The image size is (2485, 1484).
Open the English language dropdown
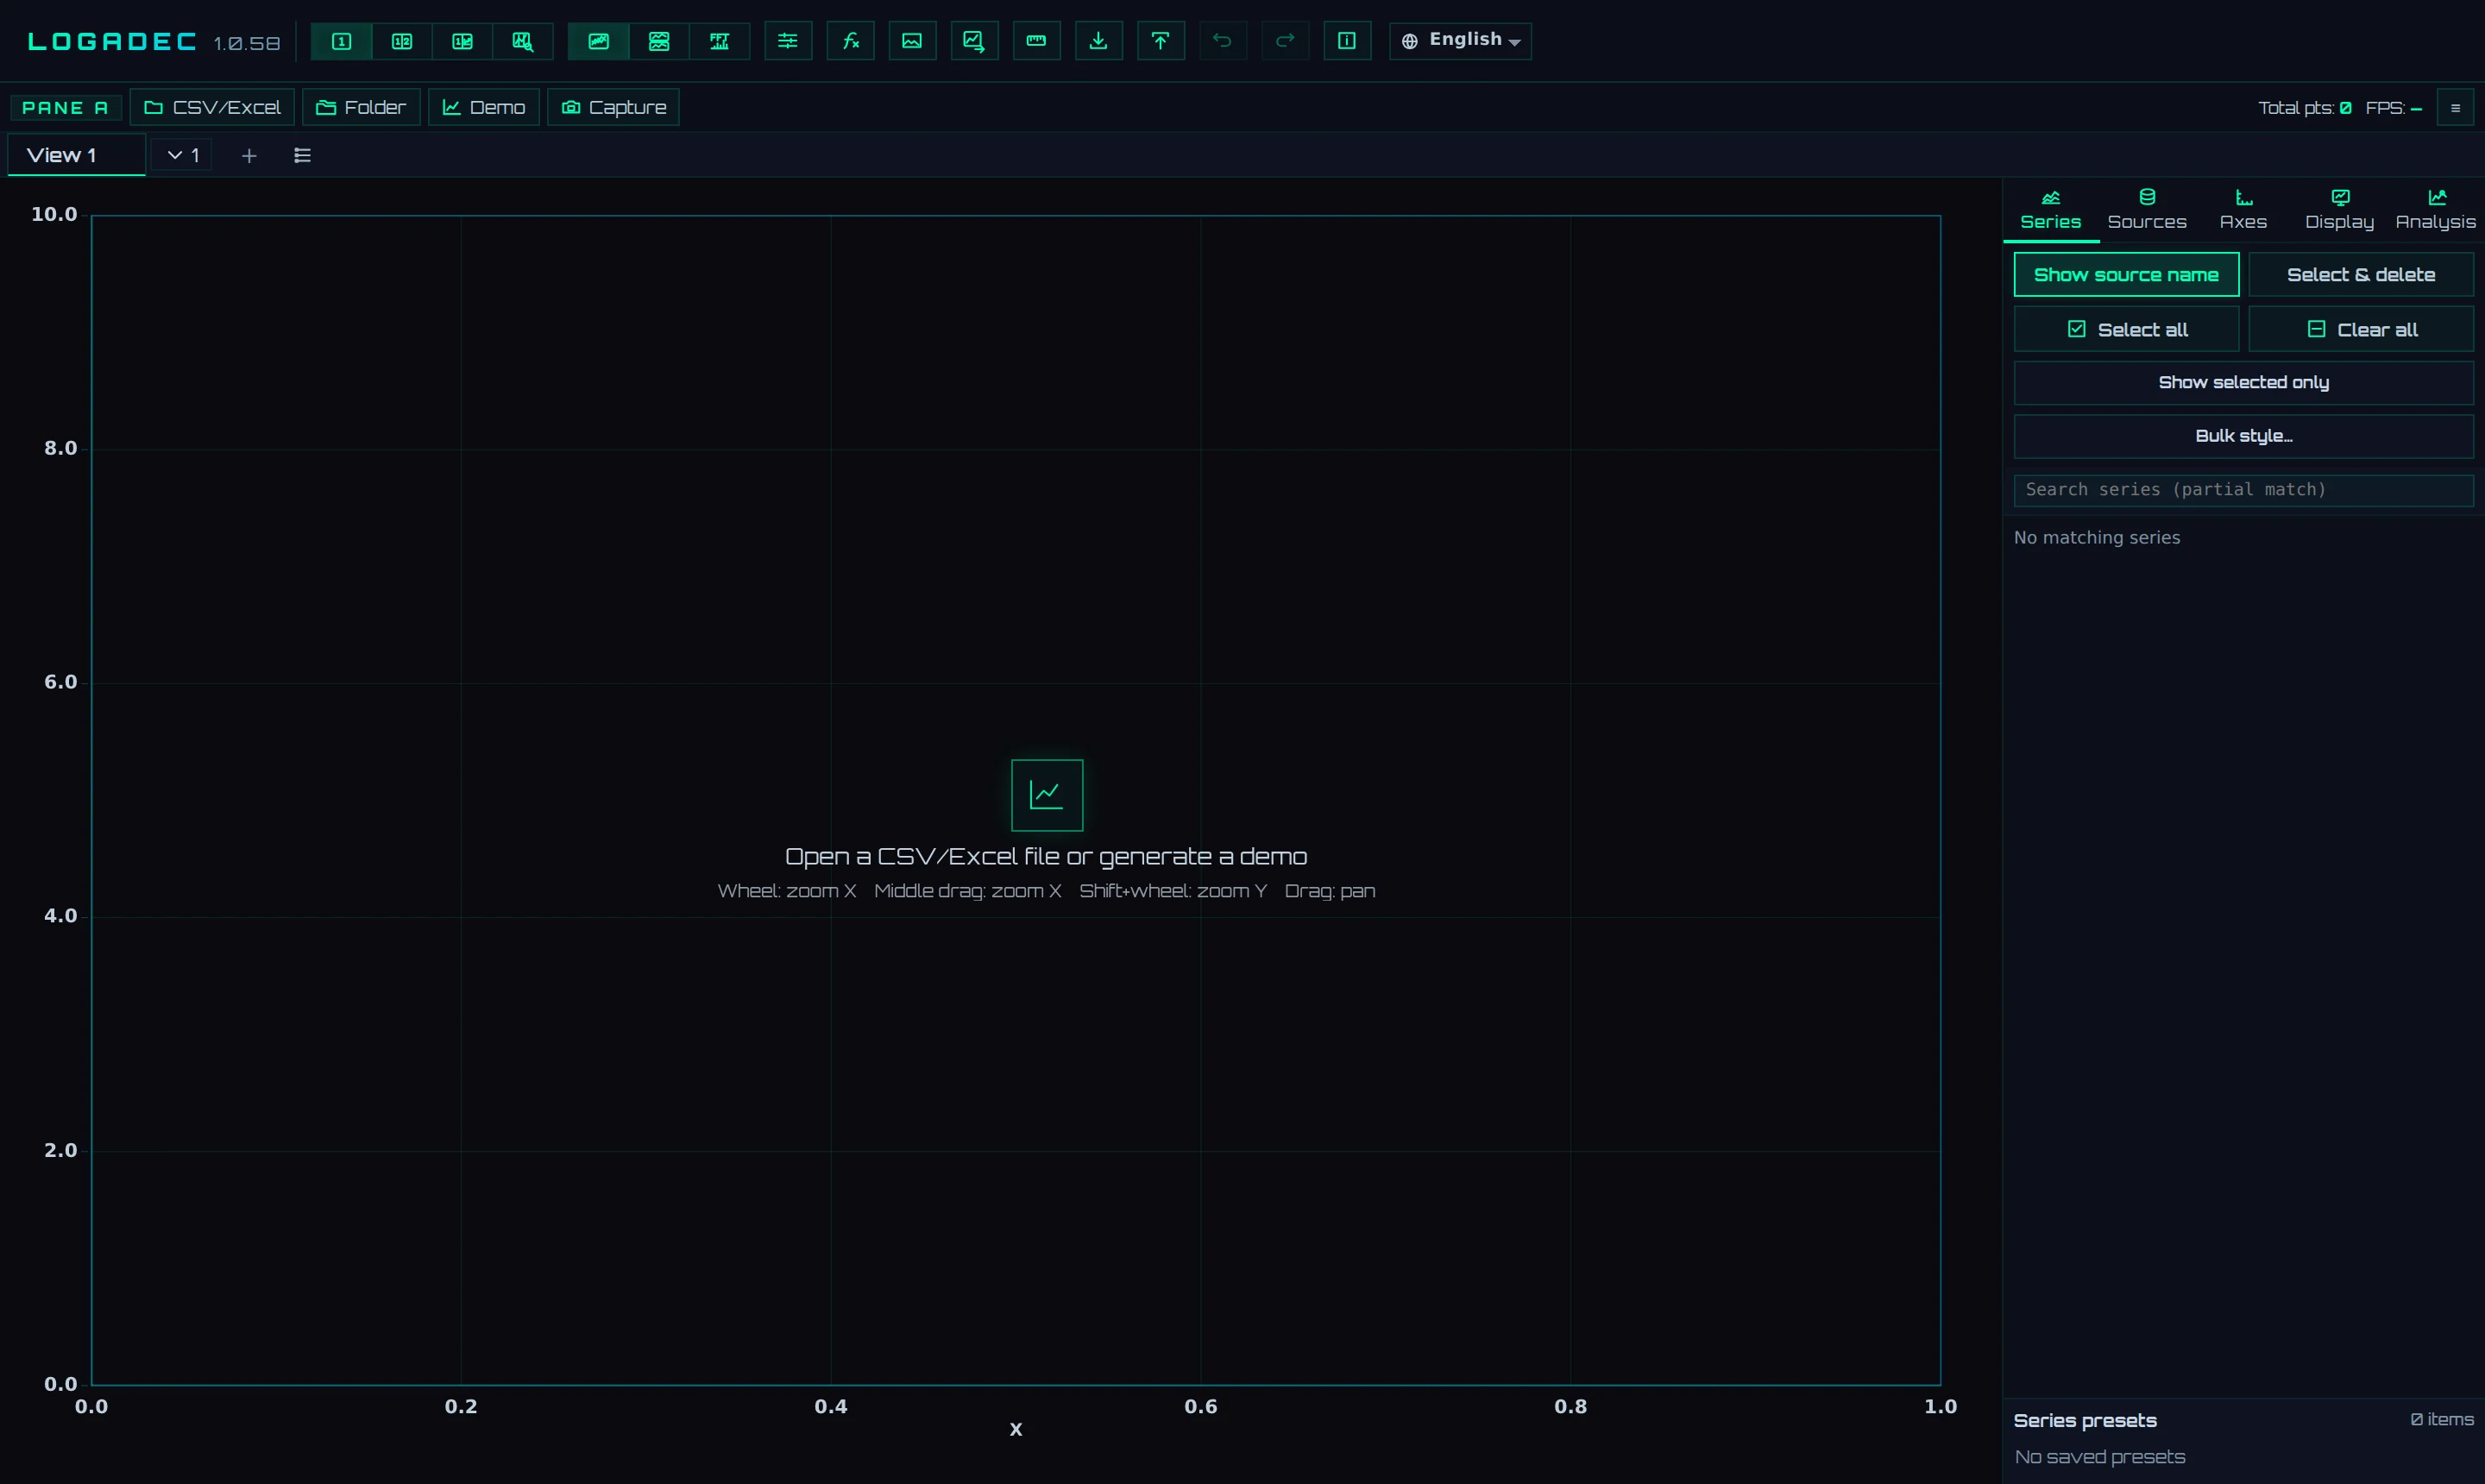(1460, 41)
